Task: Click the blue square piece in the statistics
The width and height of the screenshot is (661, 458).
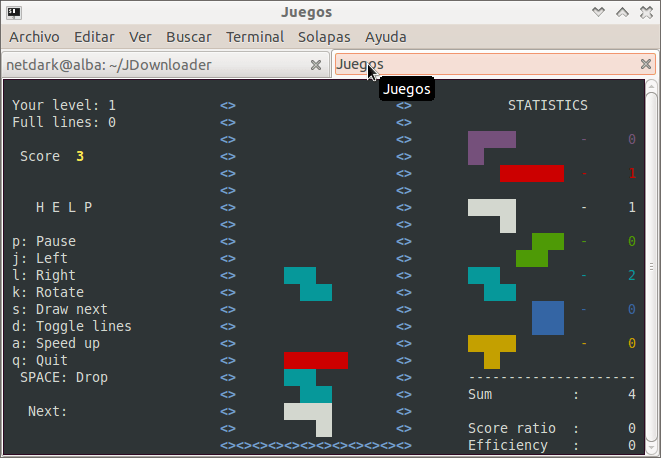Action: click(547, 317)
